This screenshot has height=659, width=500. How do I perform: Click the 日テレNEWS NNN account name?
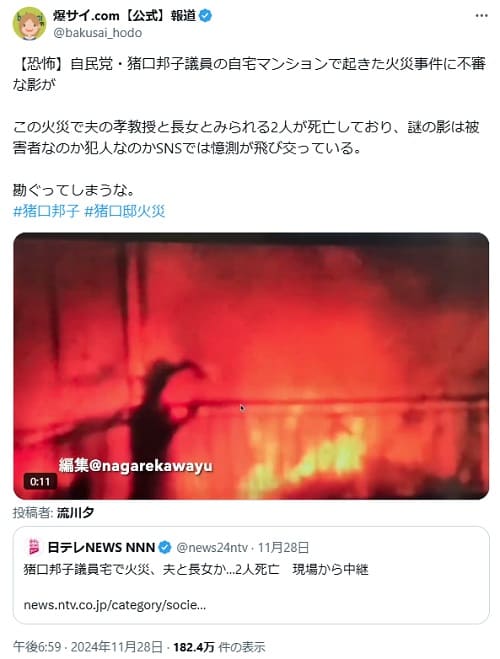(101, 547)
